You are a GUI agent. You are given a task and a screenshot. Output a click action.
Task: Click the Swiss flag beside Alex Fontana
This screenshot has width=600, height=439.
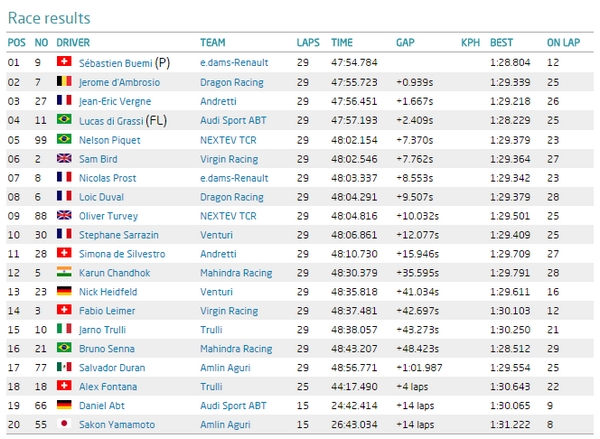[64, 385]
